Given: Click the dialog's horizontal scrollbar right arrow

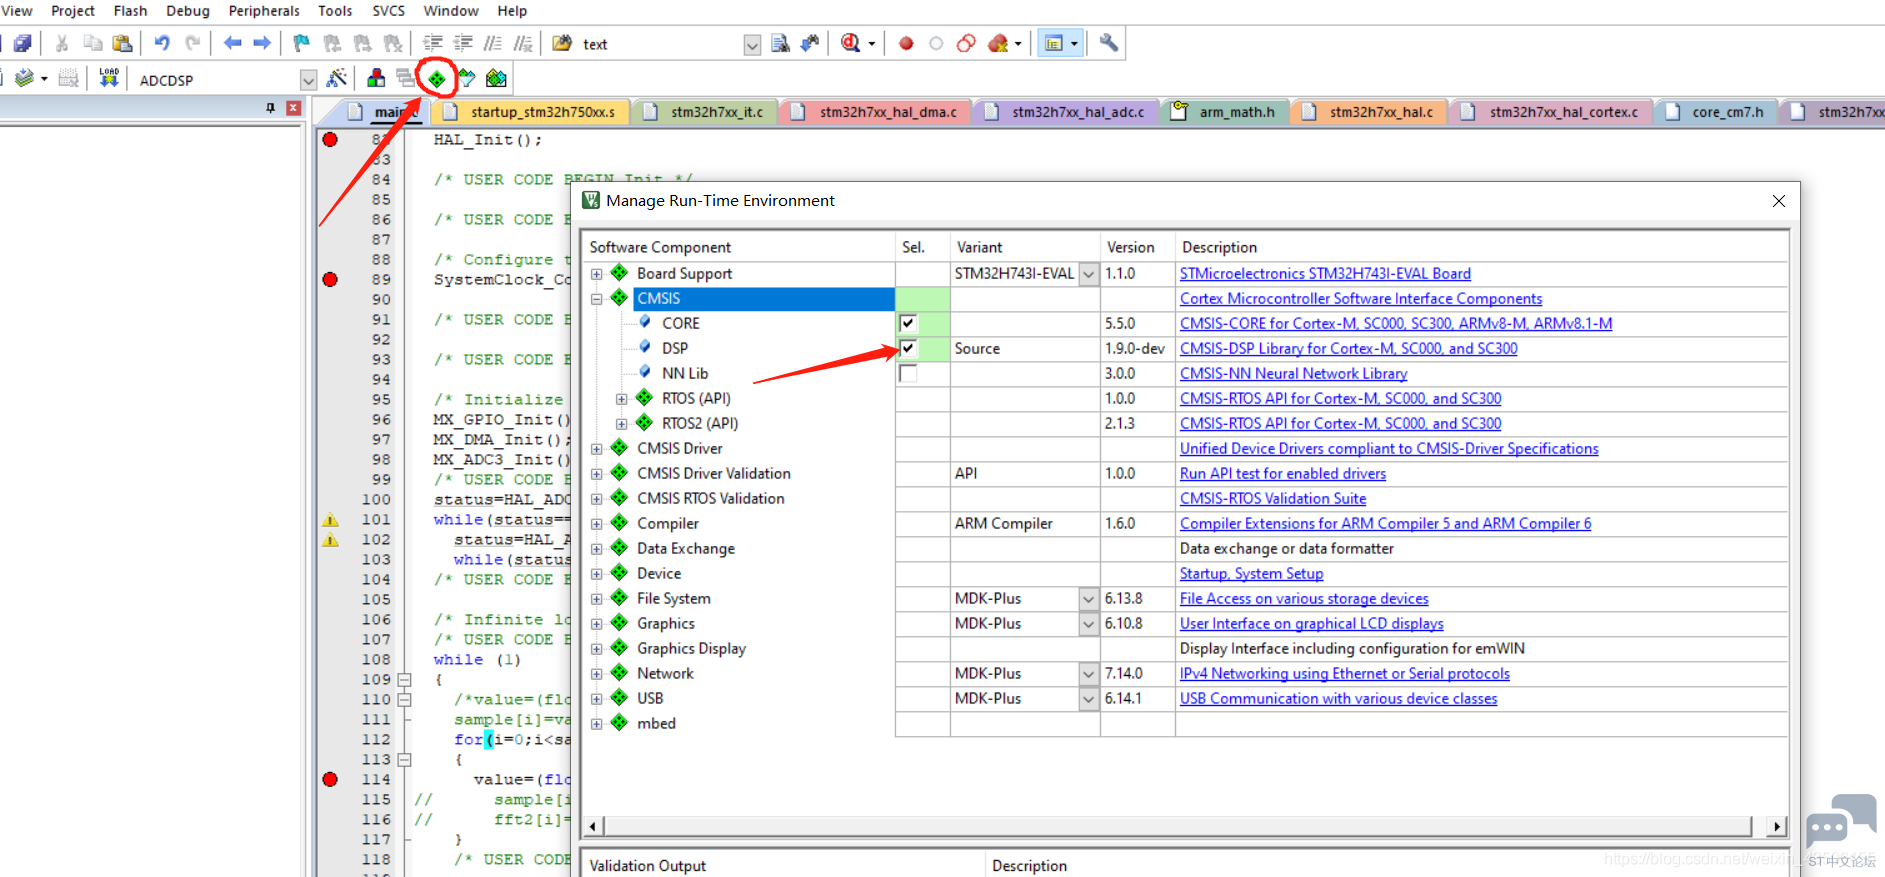Looking at the screenshot, I should [x=1777, y=826].
